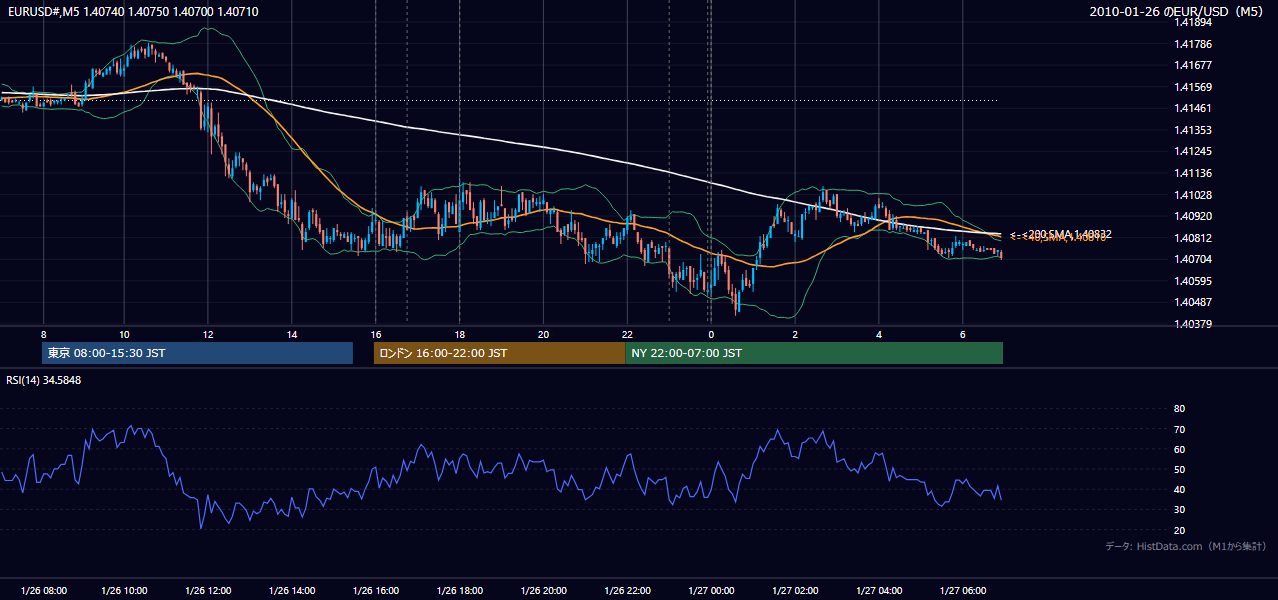The height and width of the screenshot is (600, 1278).
Task: Click the 1/26 14:00 date label
Action: (292, 590)
